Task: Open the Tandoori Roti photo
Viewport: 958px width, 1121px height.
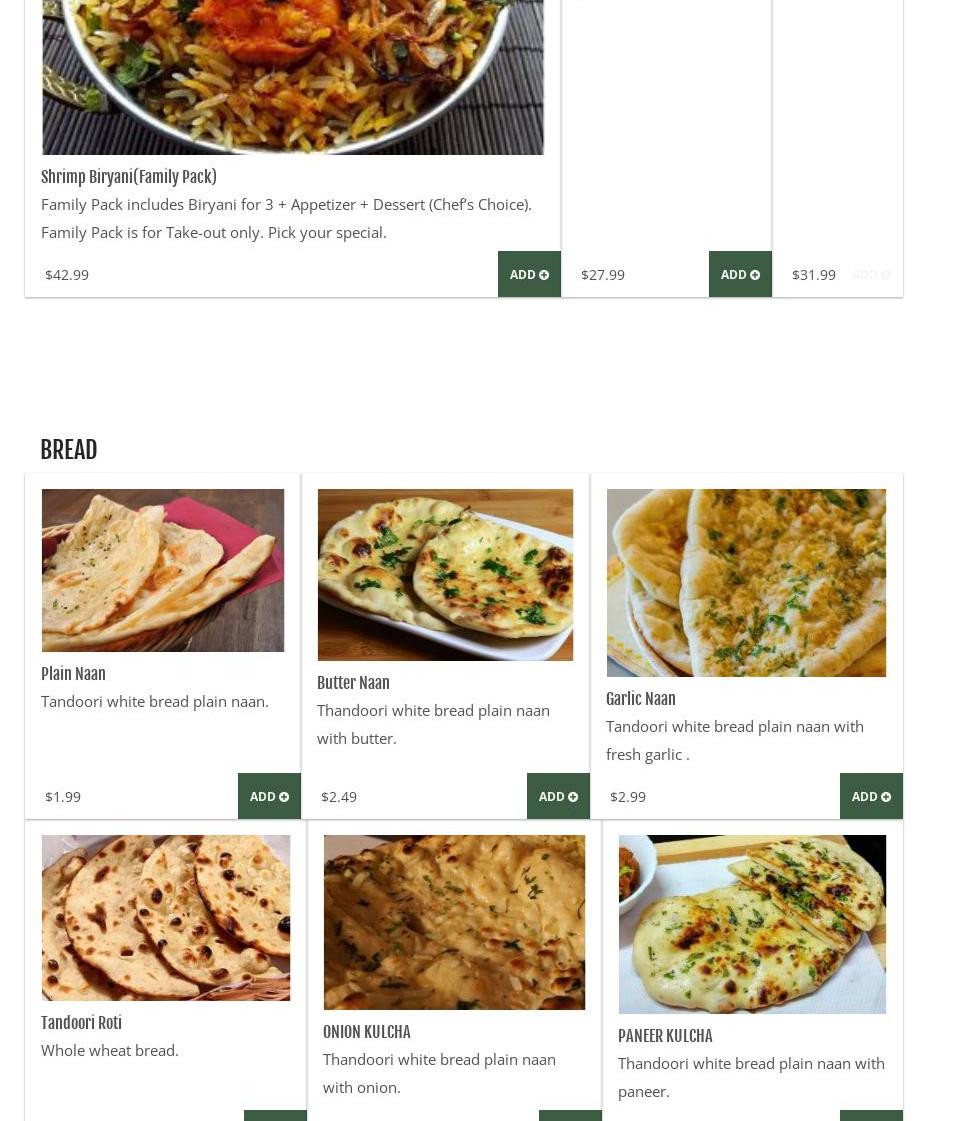Action: click(x=166, y=918)
